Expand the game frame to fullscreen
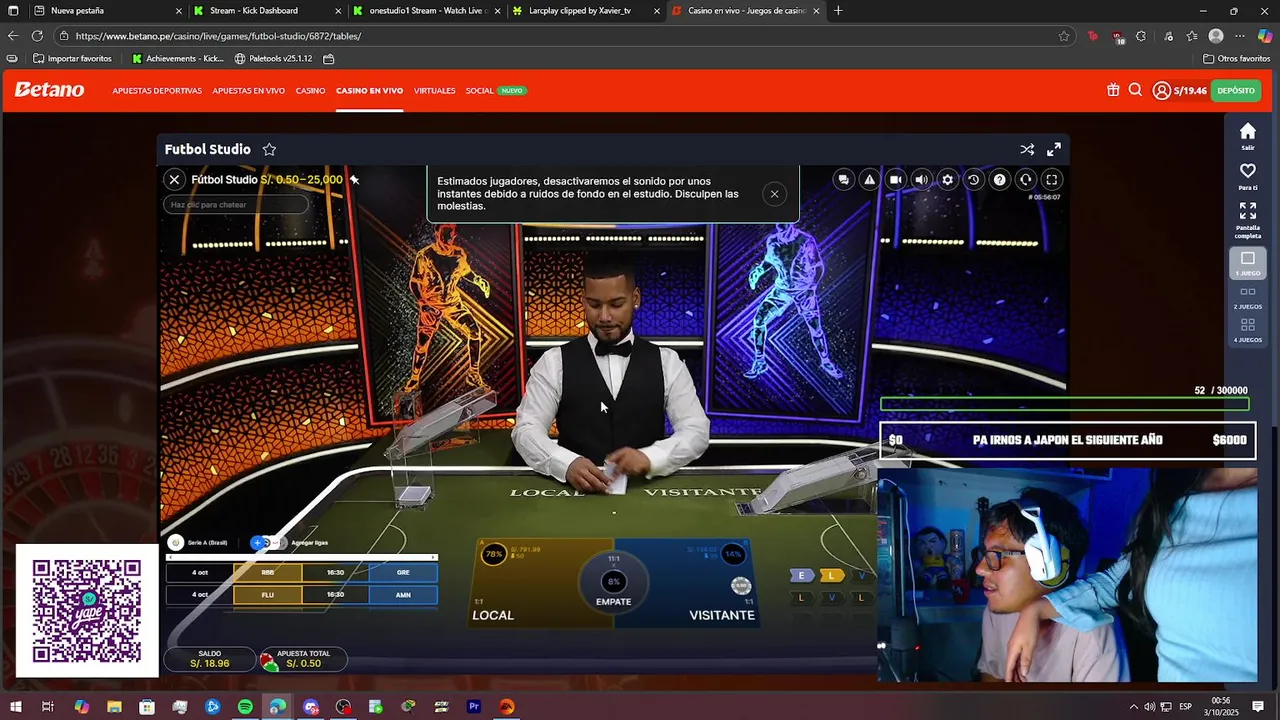 tap(1054, 149)
